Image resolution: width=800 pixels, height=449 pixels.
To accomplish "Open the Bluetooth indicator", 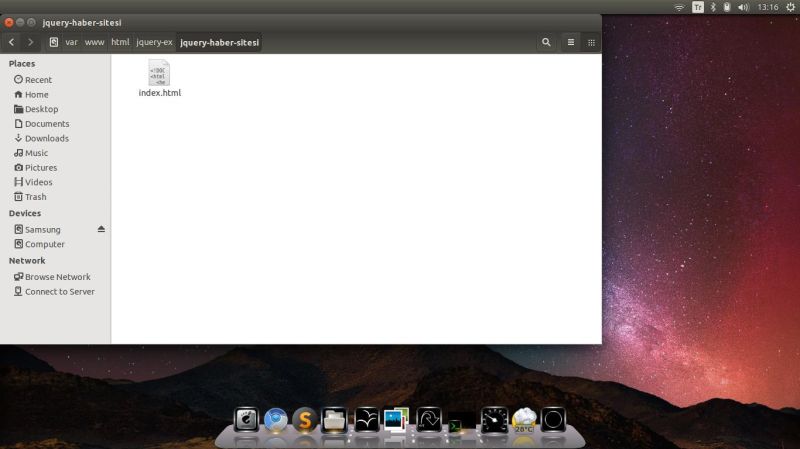I will pos(713,7).
